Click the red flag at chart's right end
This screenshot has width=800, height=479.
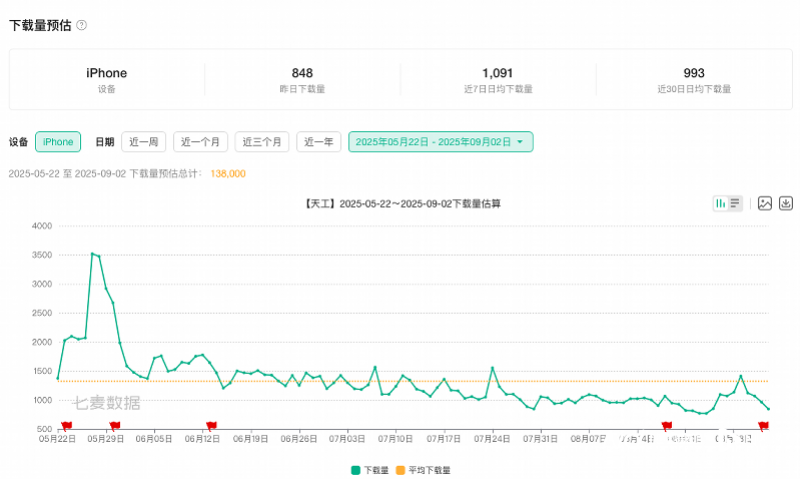(x=763, y=426)
